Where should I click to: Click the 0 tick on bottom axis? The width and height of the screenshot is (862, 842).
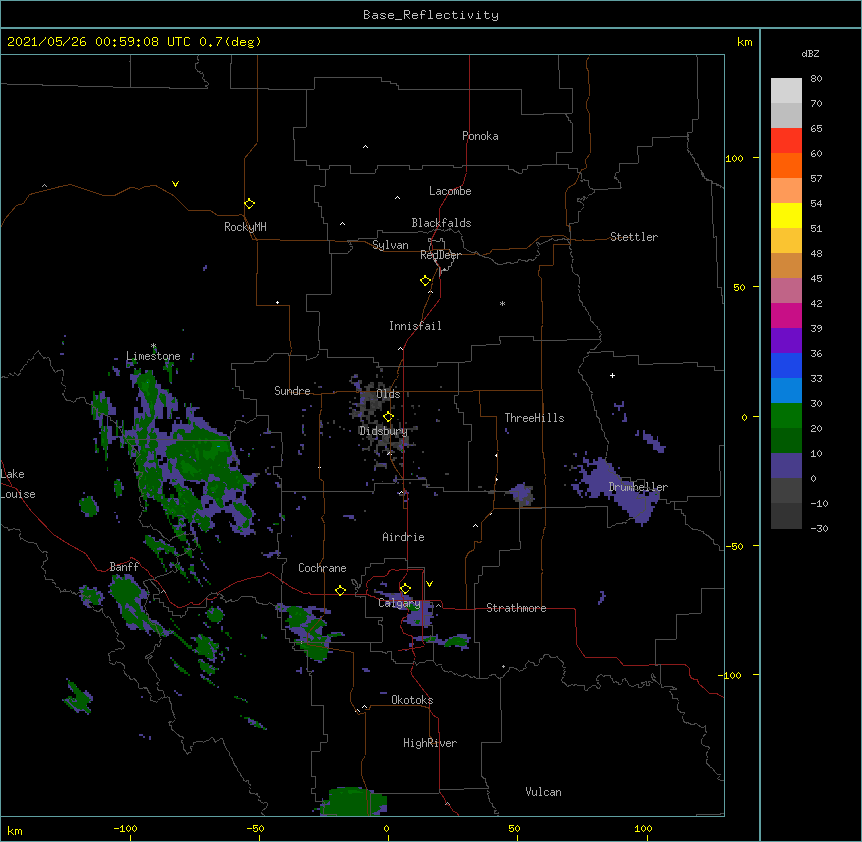click(x=386, y=828)
